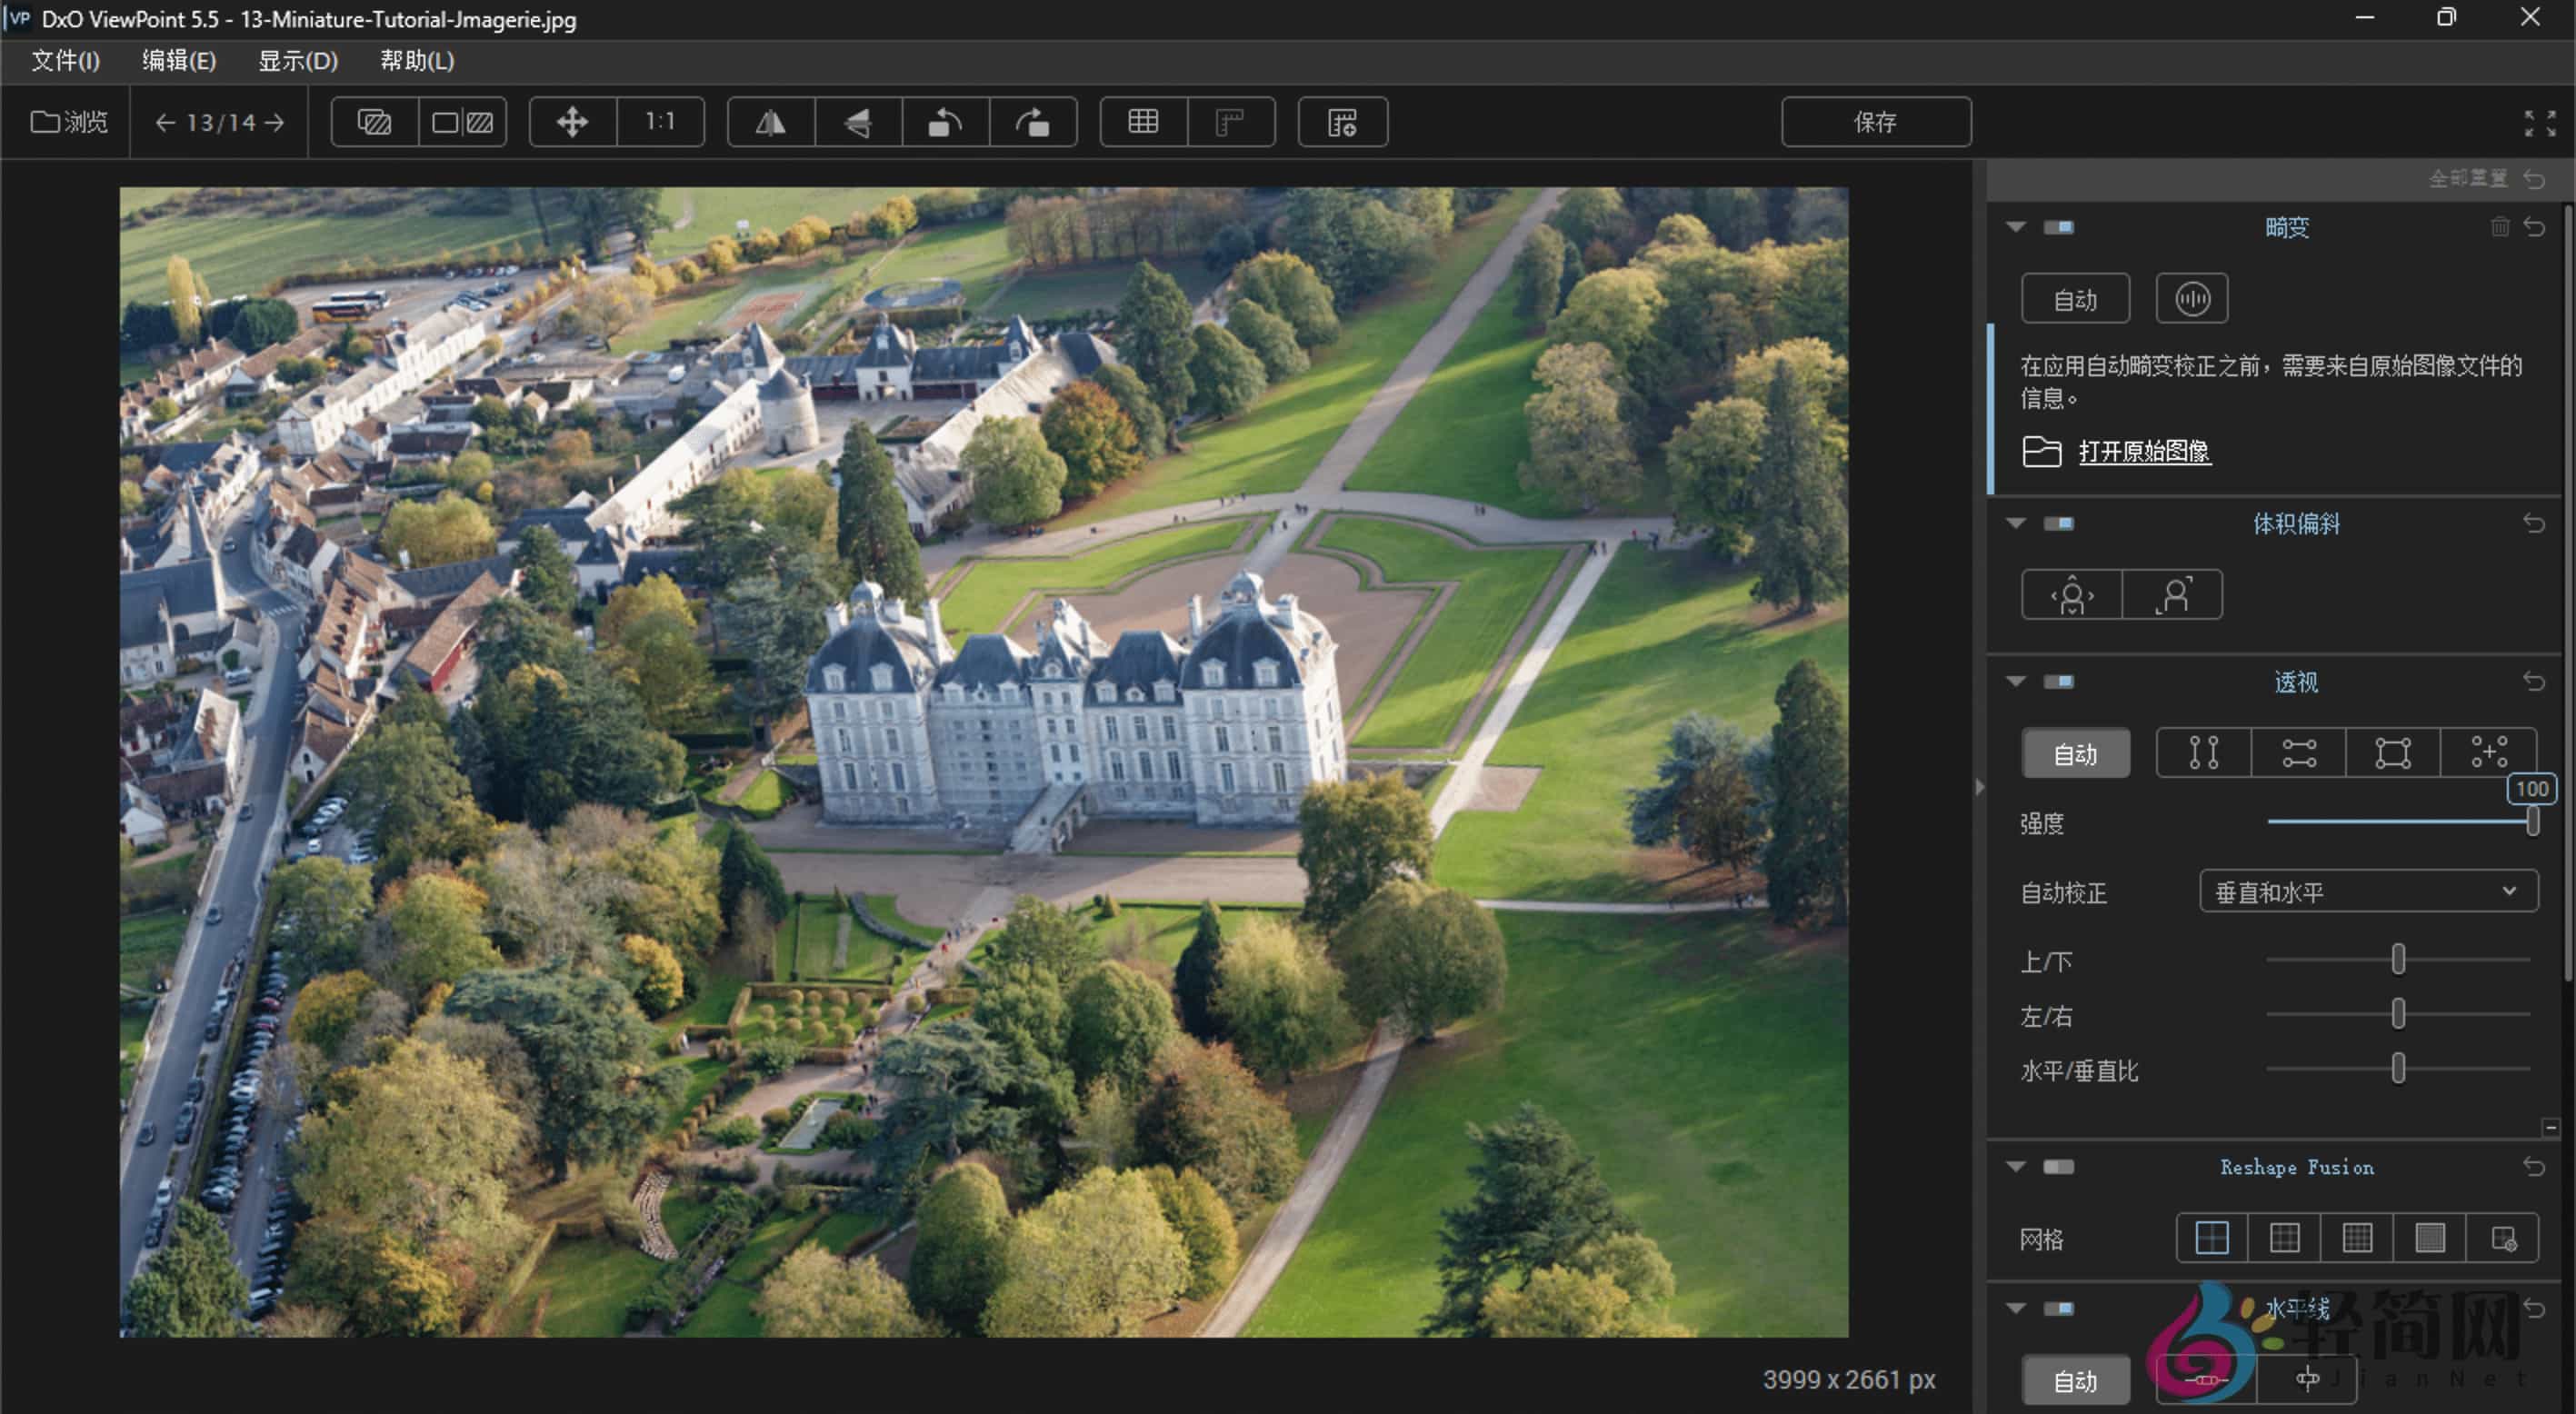Select the 8-point perspective tool
The image size is (2576, 1414).
tap(2487, 753)
